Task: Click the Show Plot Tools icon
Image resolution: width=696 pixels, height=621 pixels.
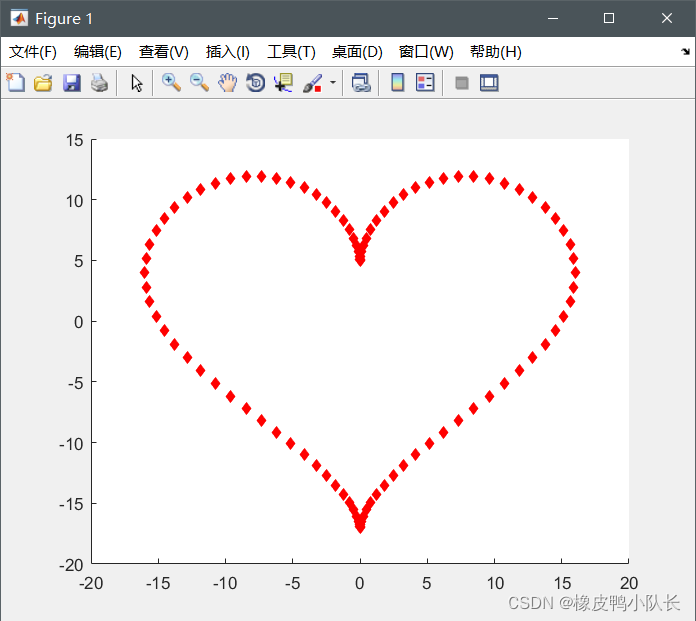Action: pyautogui.click(x=489, y=83)
